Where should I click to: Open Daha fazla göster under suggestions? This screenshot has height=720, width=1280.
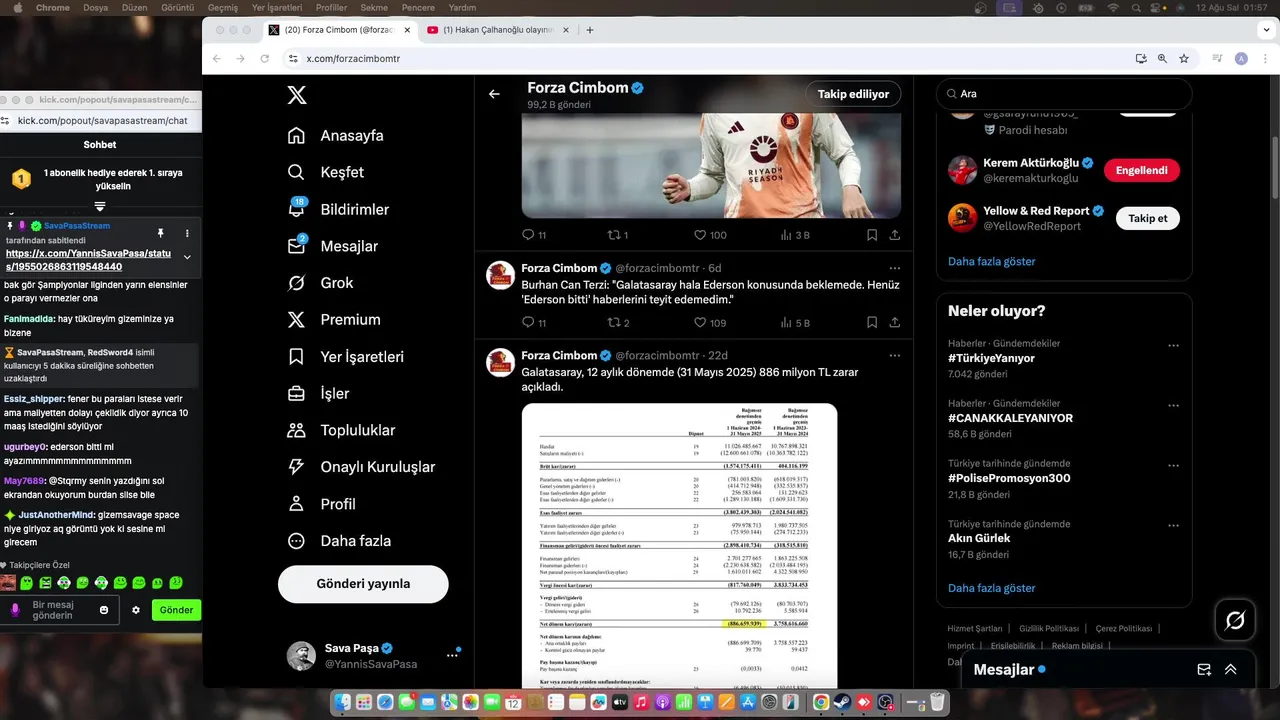pos(992,262)
